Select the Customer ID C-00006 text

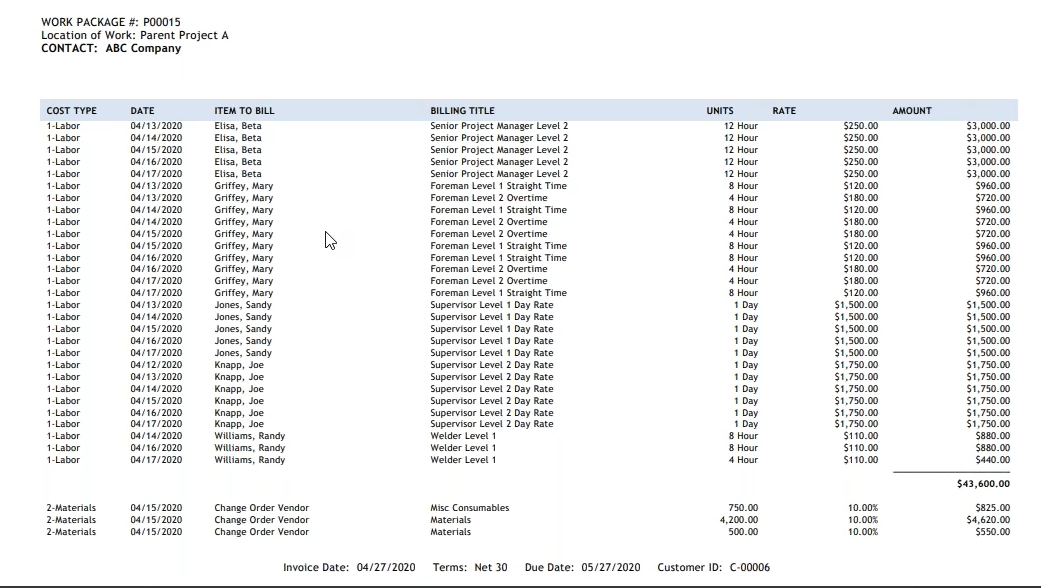(x=713, y=567)
